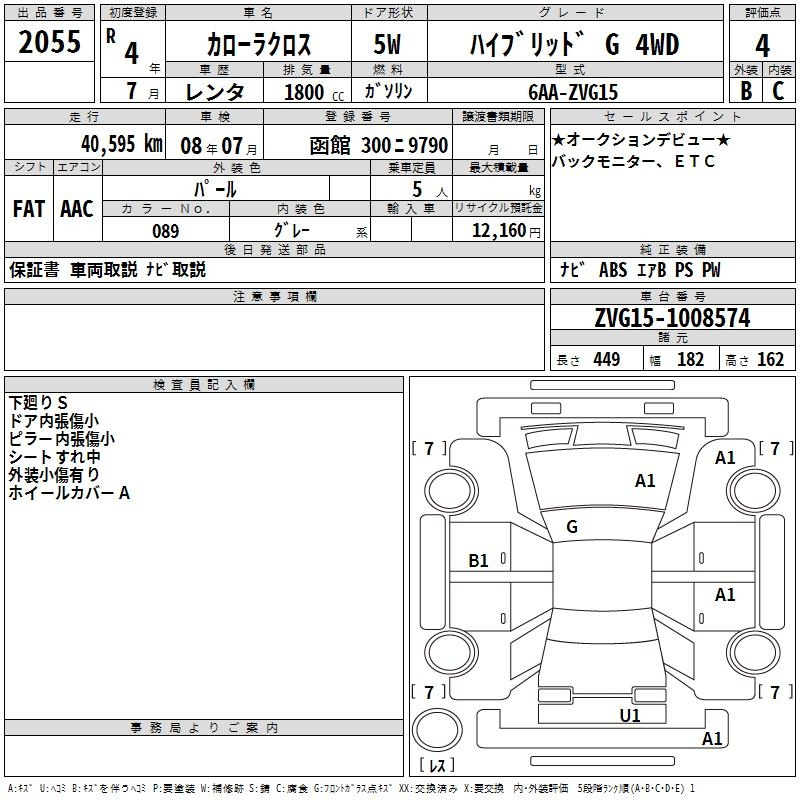
Task: Select the sales point ★オークションデビュー★
Action: [641, 139]
